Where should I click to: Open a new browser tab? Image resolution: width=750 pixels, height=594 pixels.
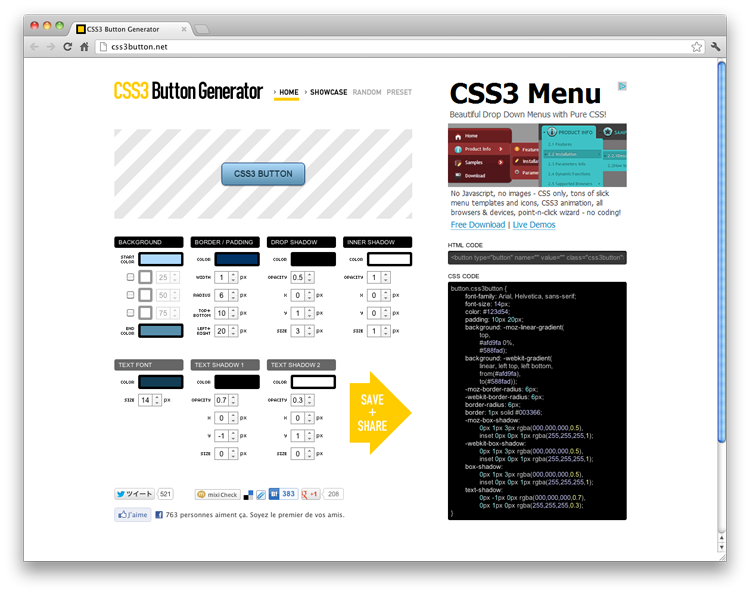(x=202, y=29)
